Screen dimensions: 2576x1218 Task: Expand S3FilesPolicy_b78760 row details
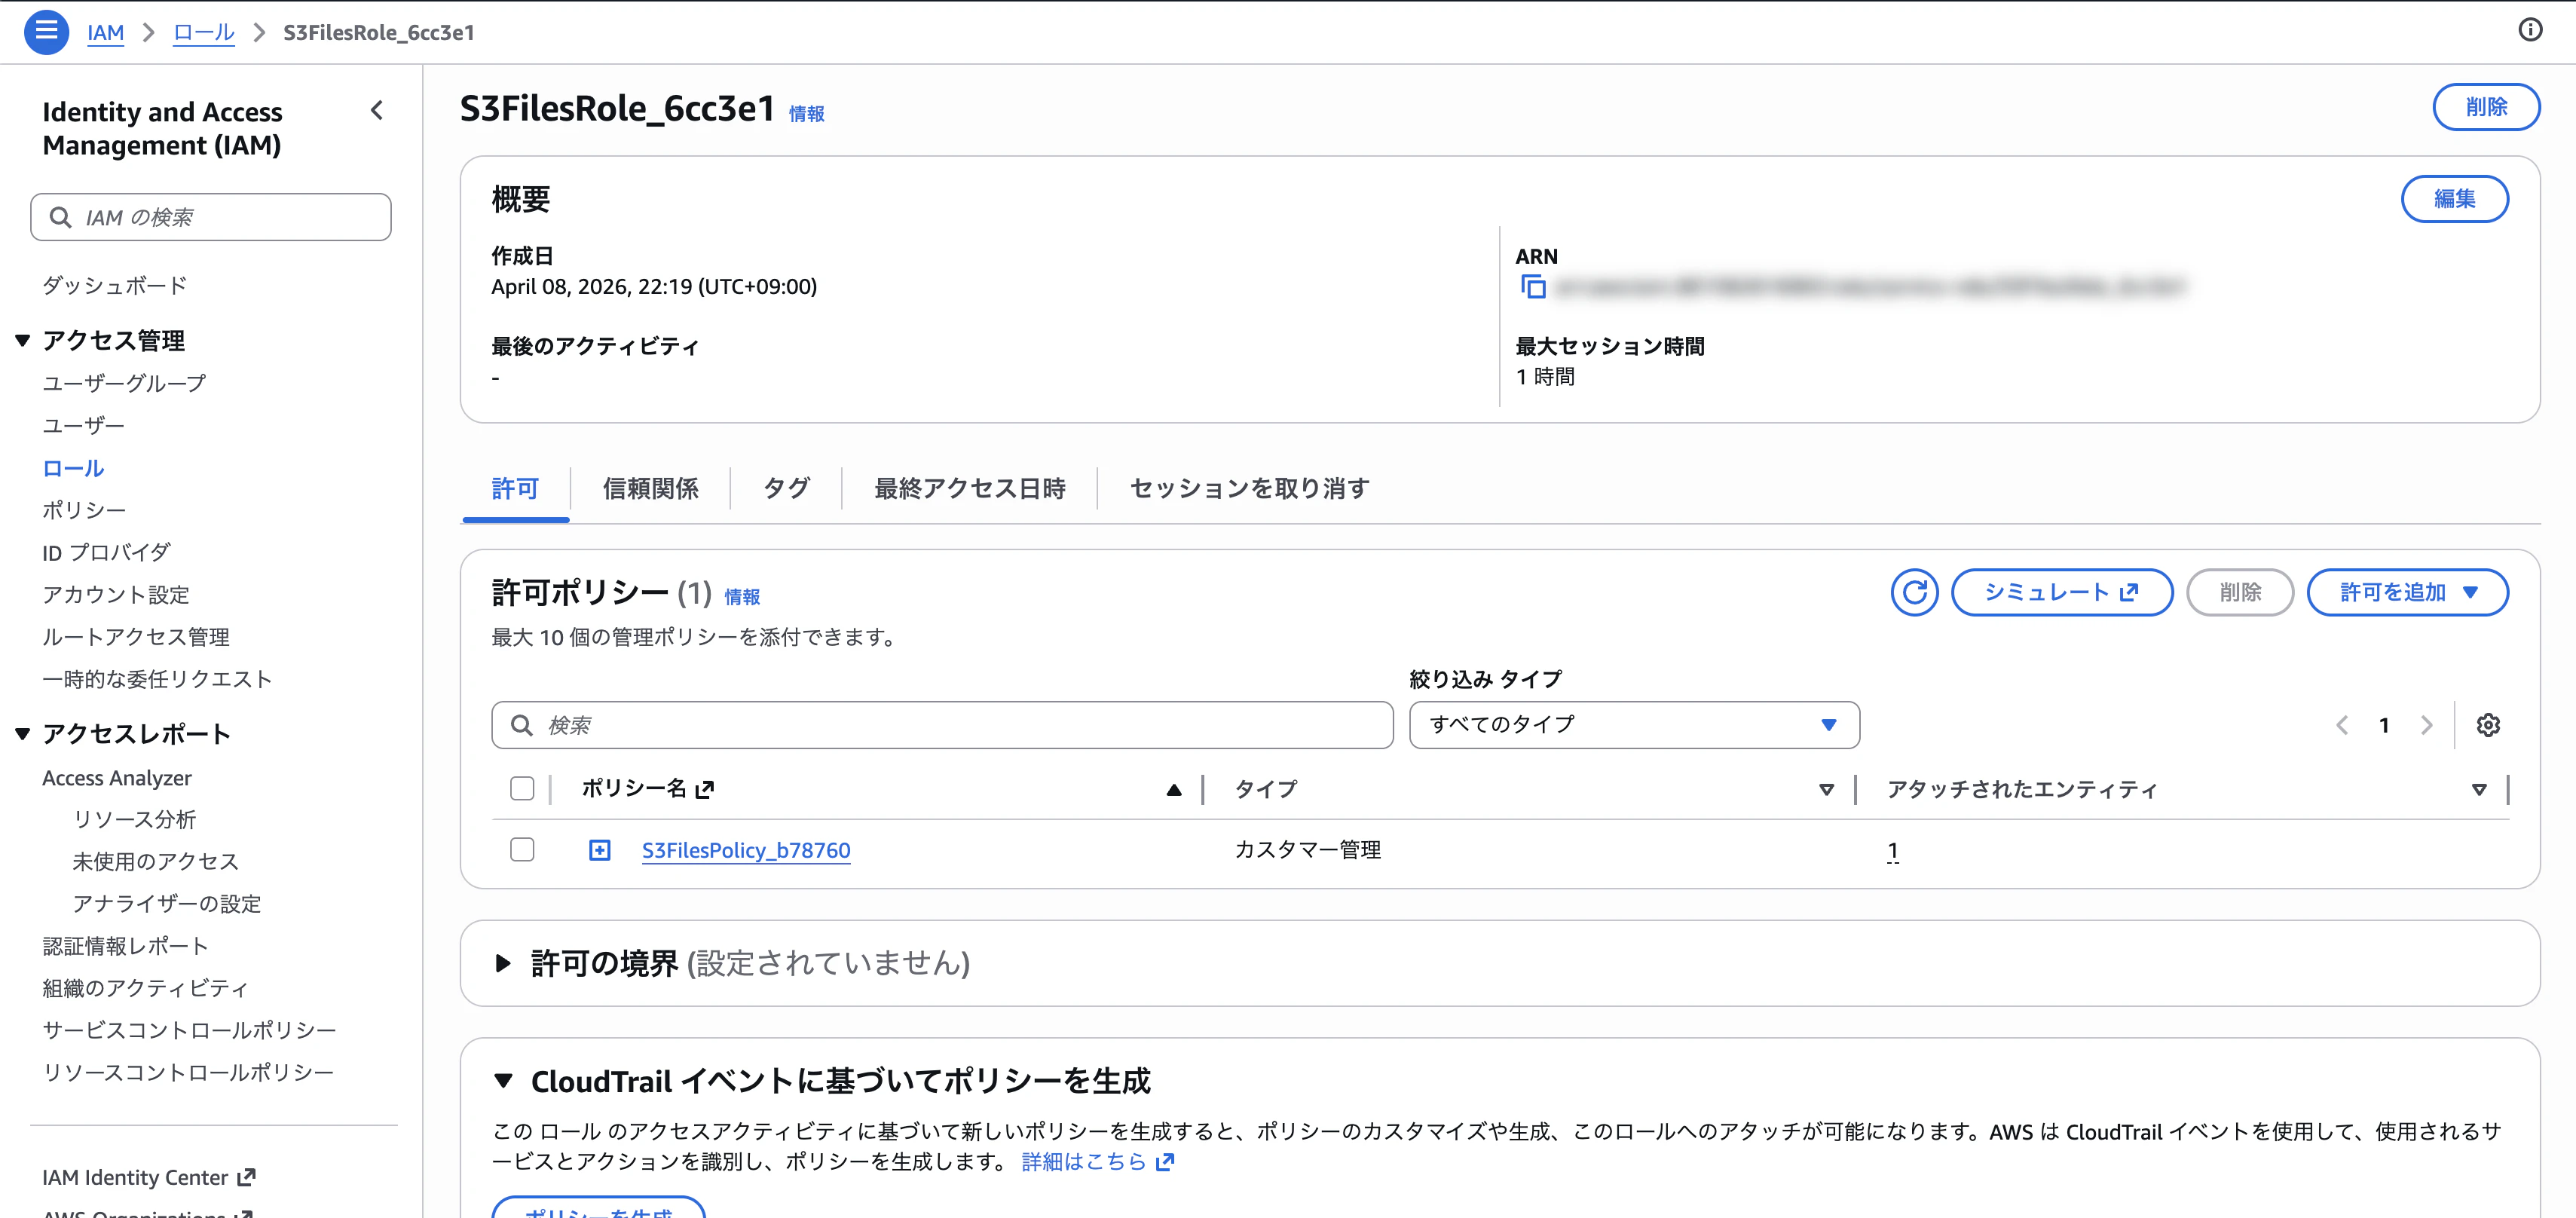coord(599,850)
